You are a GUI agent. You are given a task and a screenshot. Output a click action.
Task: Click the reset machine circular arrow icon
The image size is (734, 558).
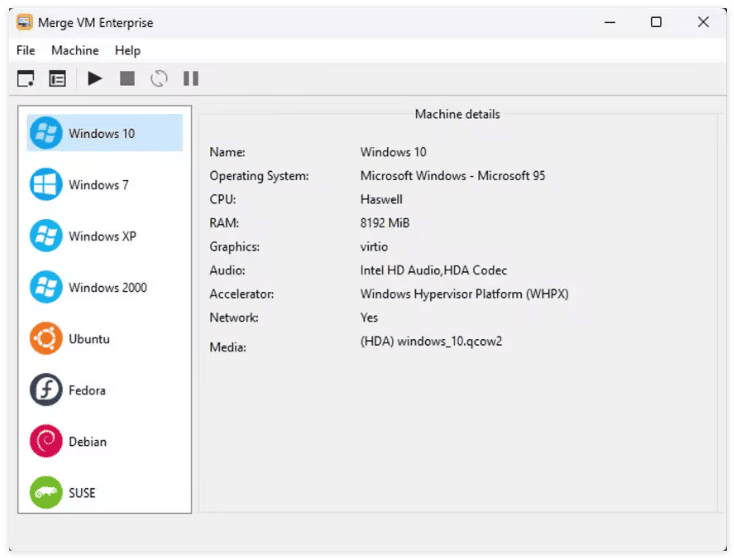(159, 78)
